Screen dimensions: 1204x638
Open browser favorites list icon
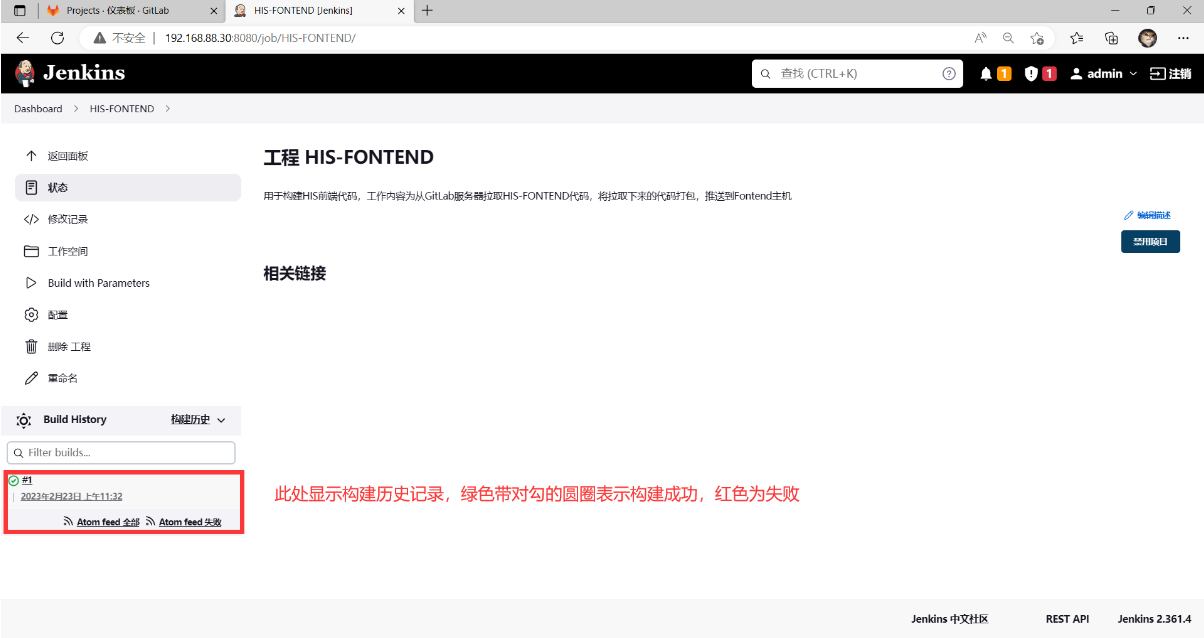click(x=1076, y=38)
